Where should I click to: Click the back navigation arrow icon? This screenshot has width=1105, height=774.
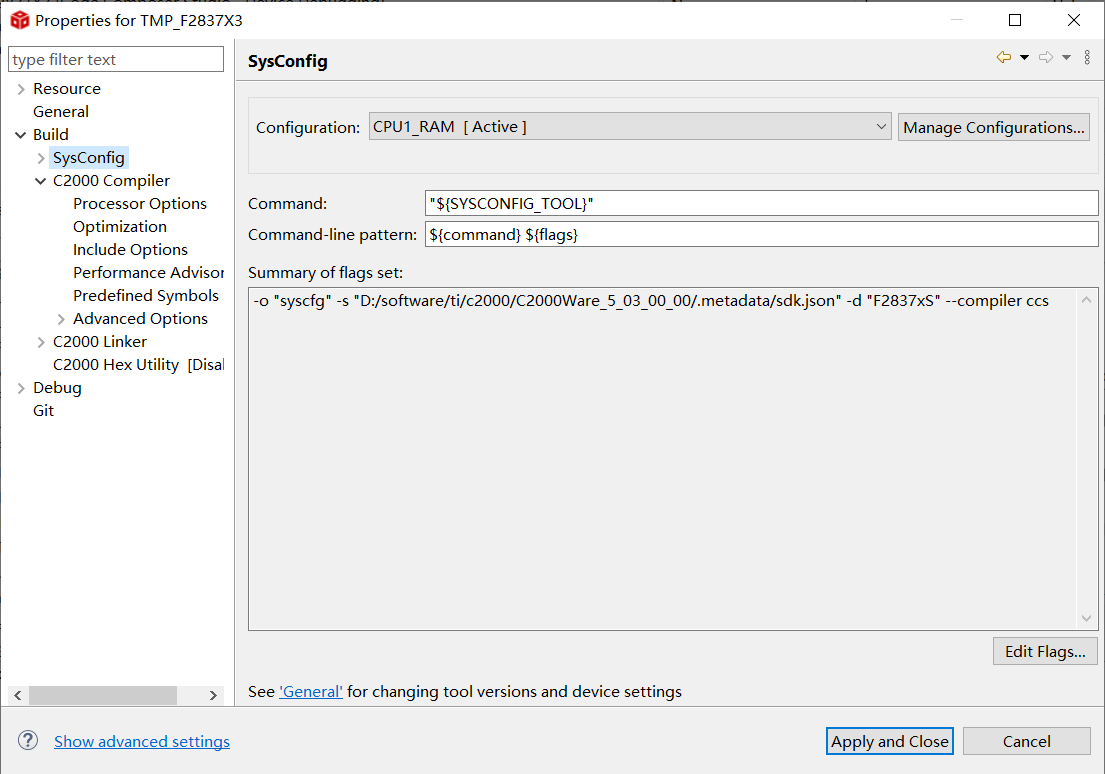pyautogui.click(x=1003, y=58)
